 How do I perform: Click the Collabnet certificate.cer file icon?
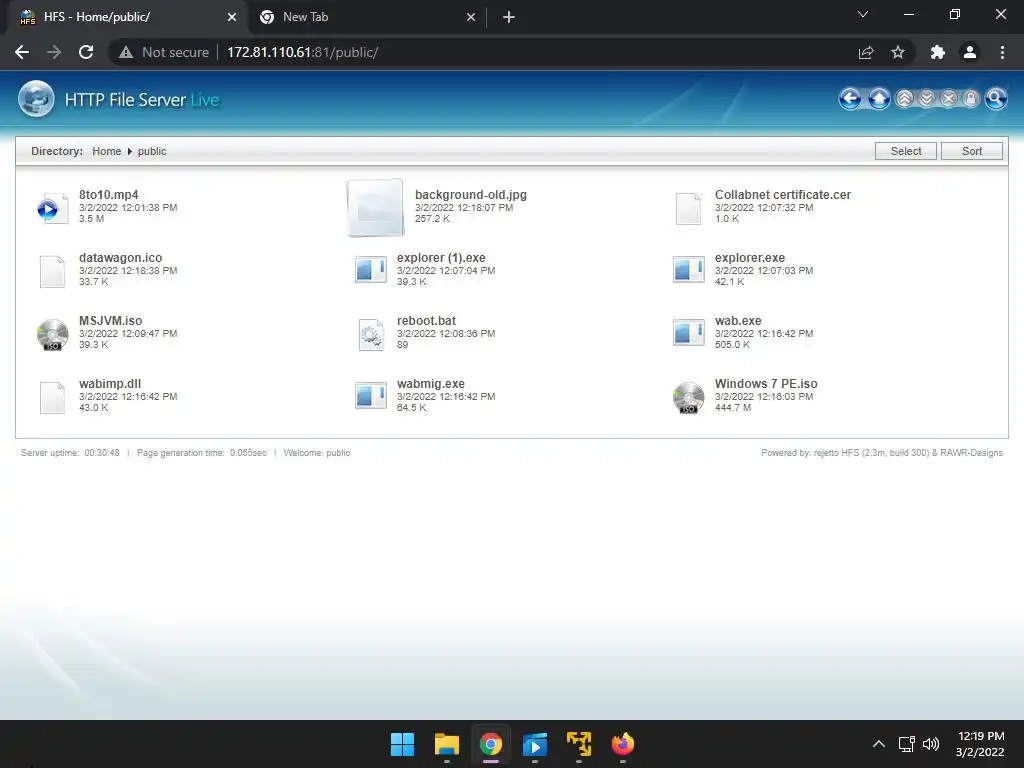click(x=688, y=208)
